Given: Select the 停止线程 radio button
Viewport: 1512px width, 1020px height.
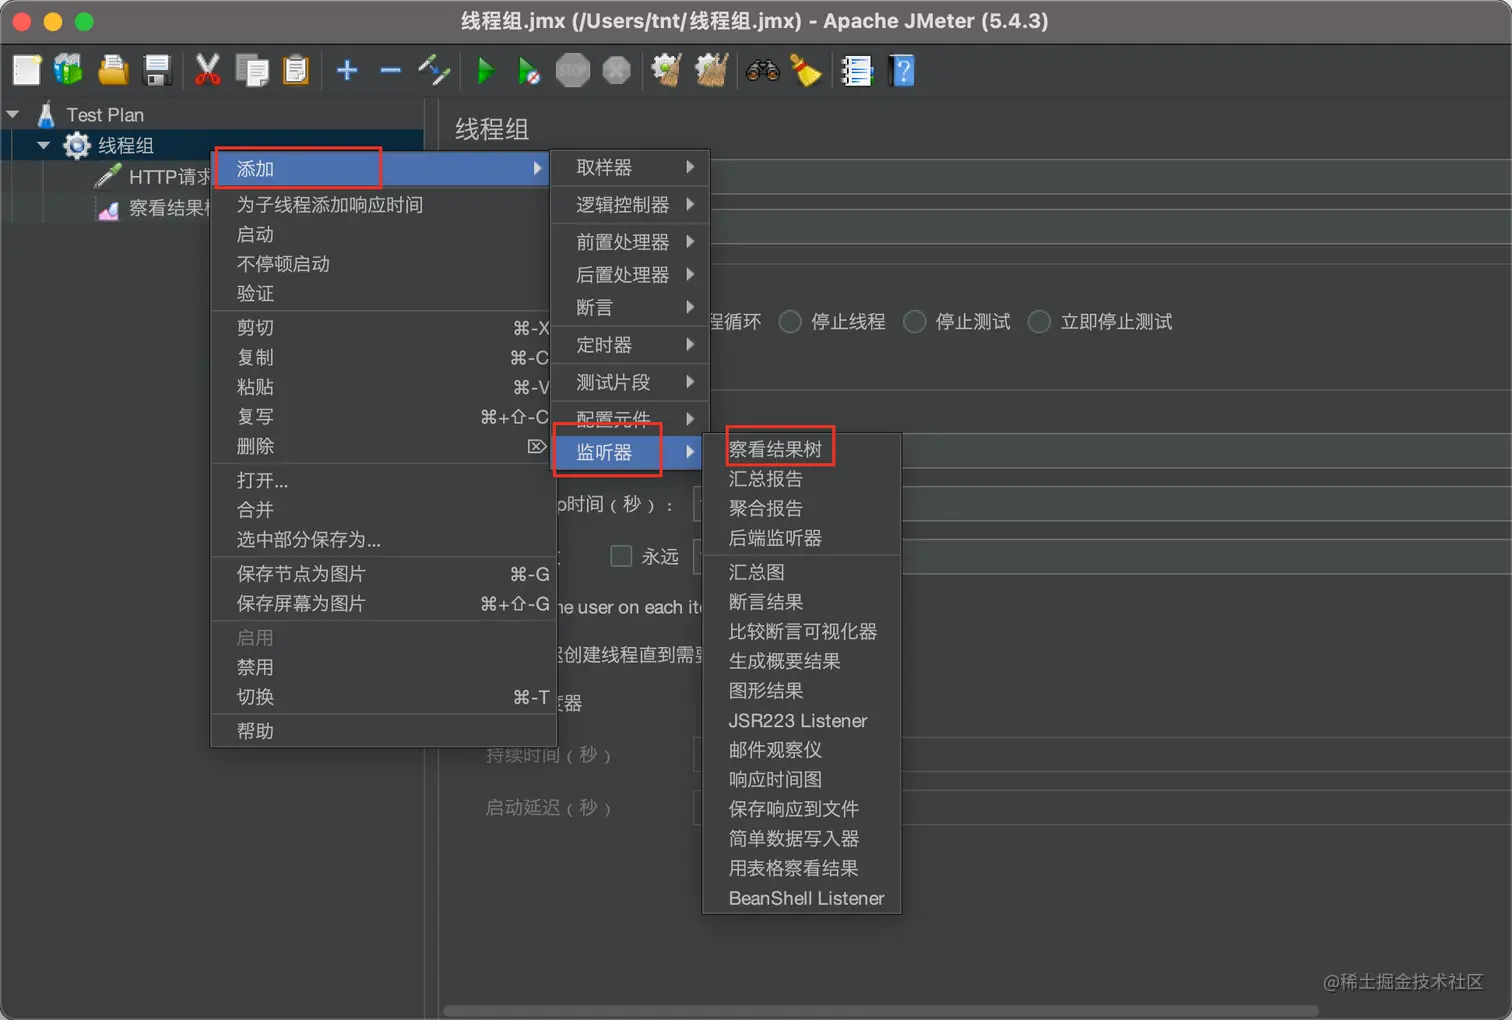Looking at the screenshot, I should coord(790,321).
